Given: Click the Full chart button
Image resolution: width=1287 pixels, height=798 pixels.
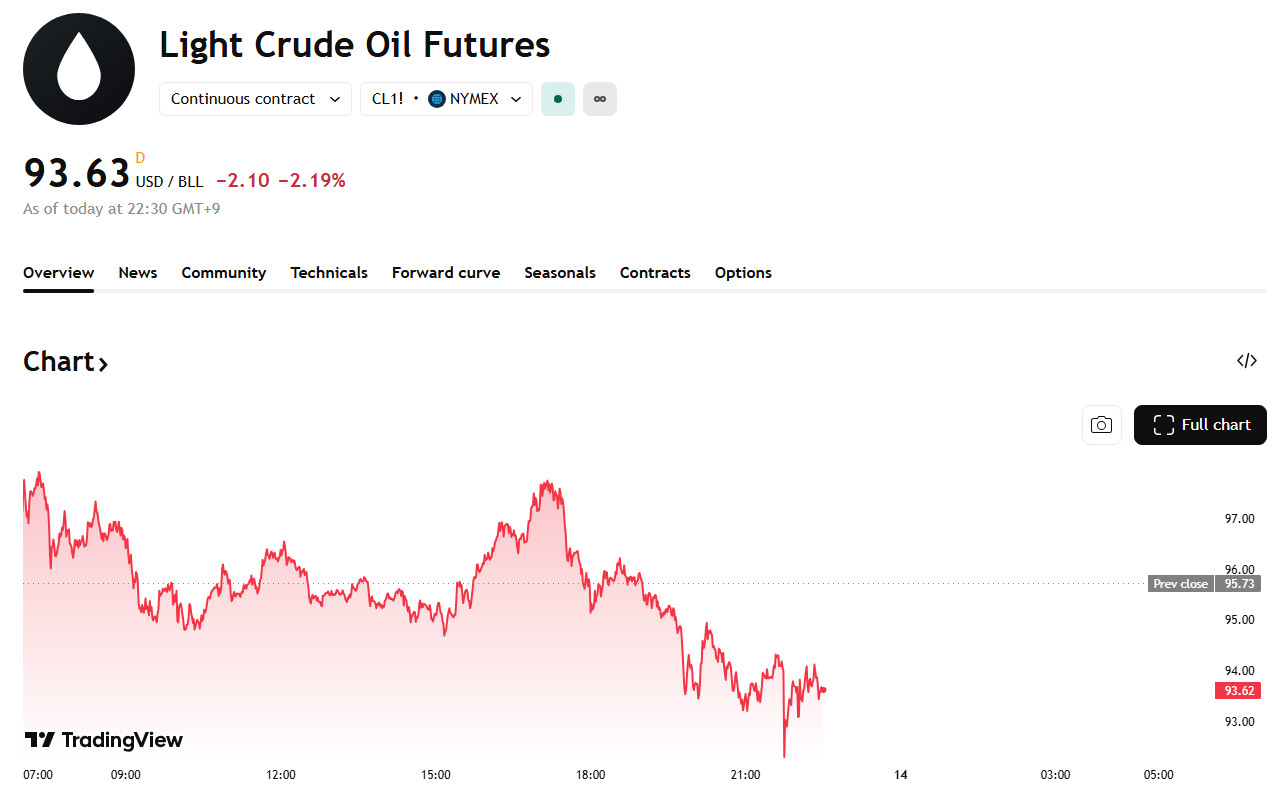Looking at the screenshot, I should click(x=1200, y=425).
